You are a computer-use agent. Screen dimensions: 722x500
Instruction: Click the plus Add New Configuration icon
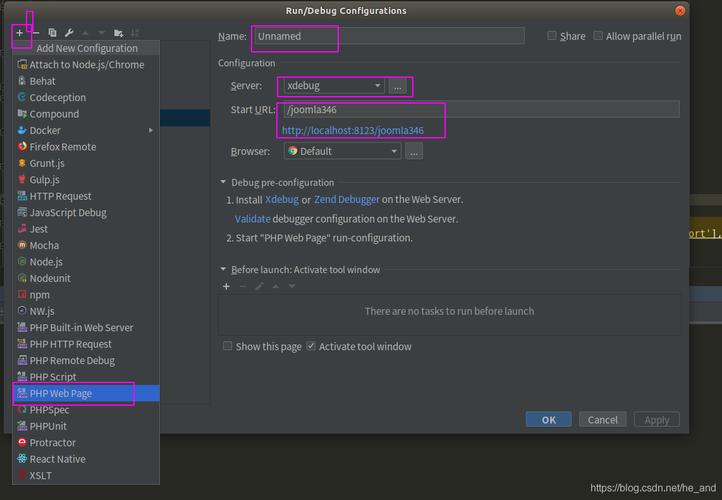(x=19, y=33)
